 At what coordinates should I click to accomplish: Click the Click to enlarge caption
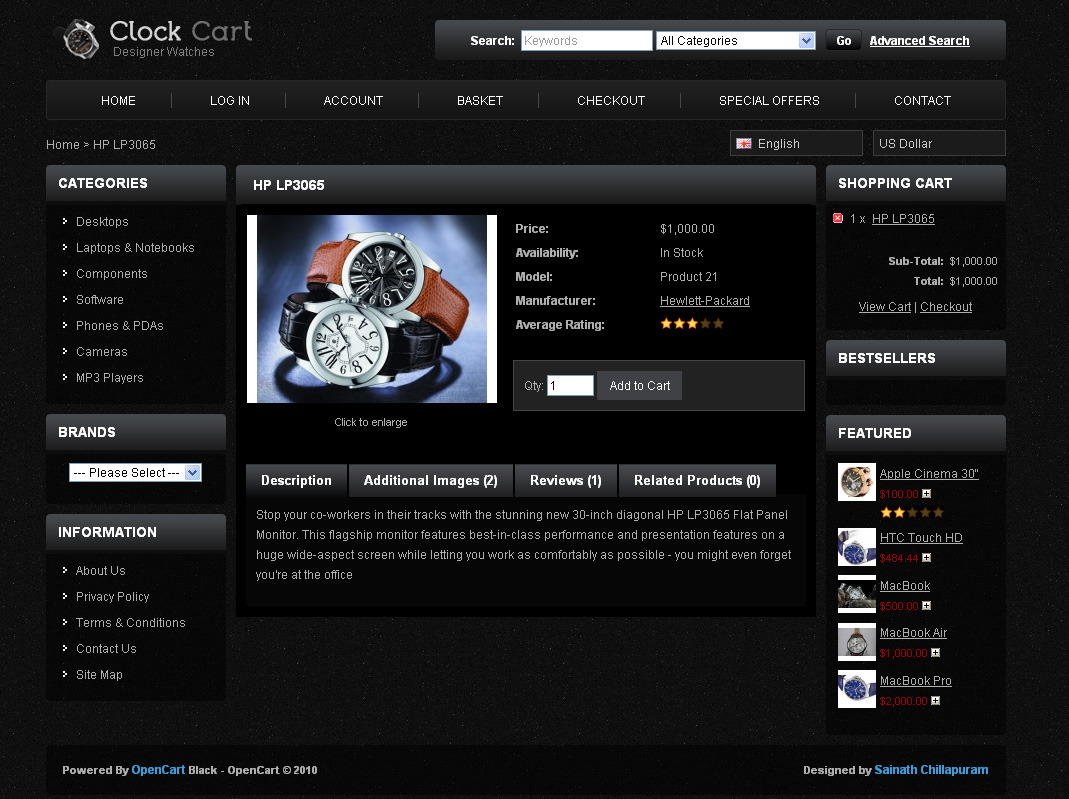(371, 423)
